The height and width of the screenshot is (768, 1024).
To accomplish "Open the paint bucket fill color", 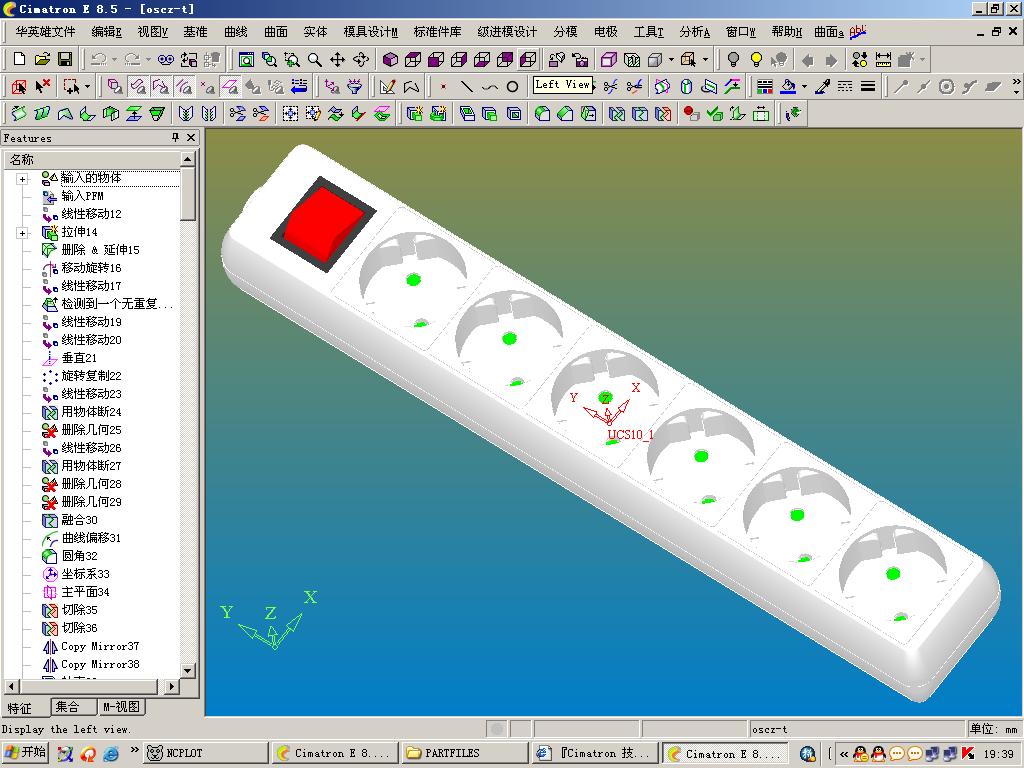I will [x=788, y=86].
